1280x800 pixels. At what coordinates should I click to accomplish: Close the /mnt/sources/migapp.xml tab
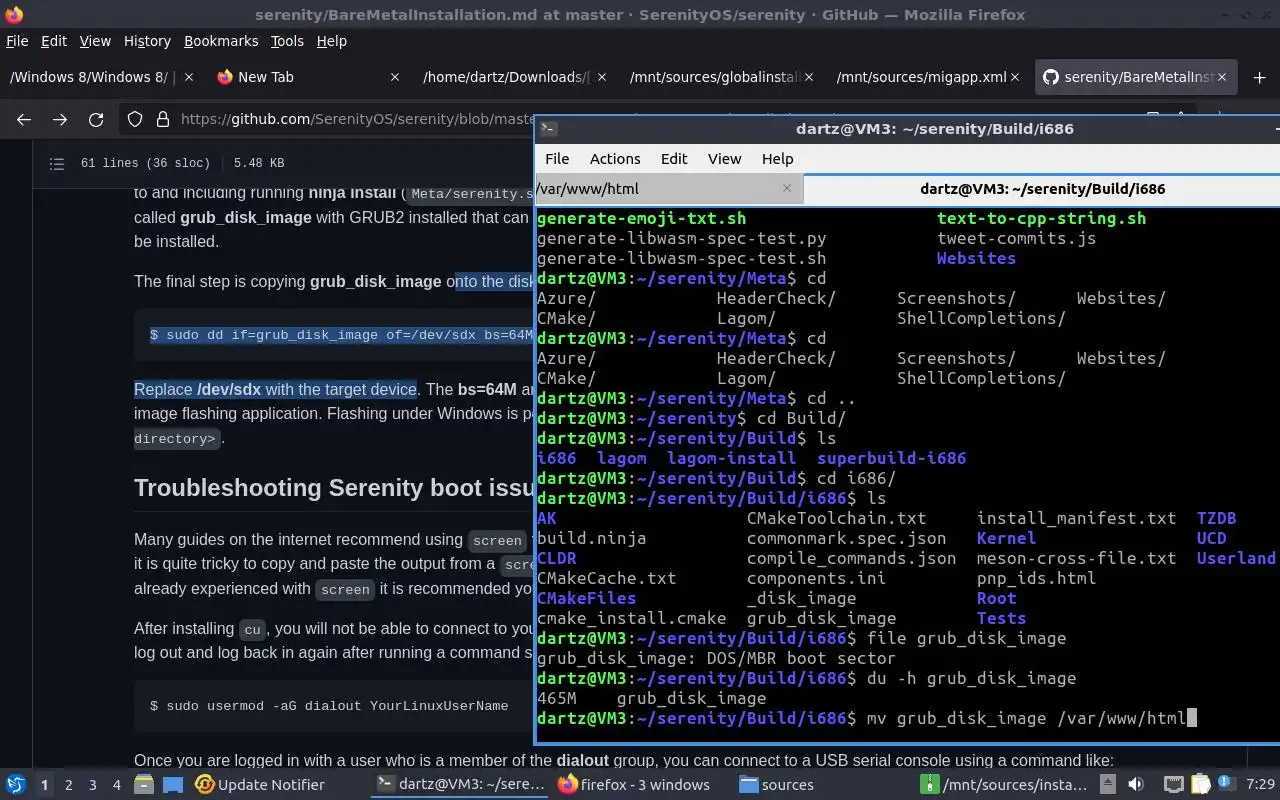click(1014, 77)
